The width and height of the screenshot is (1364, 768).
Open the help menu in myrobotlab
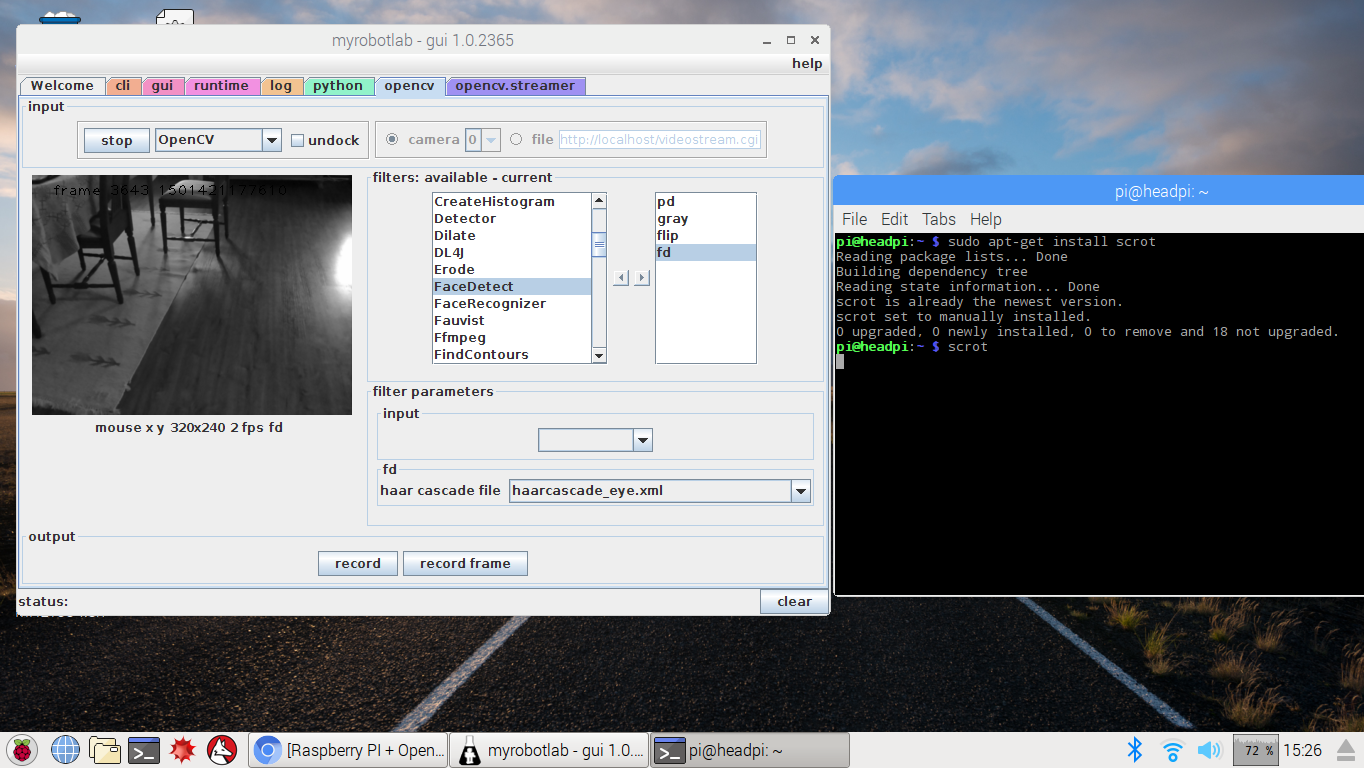(807, 63)
